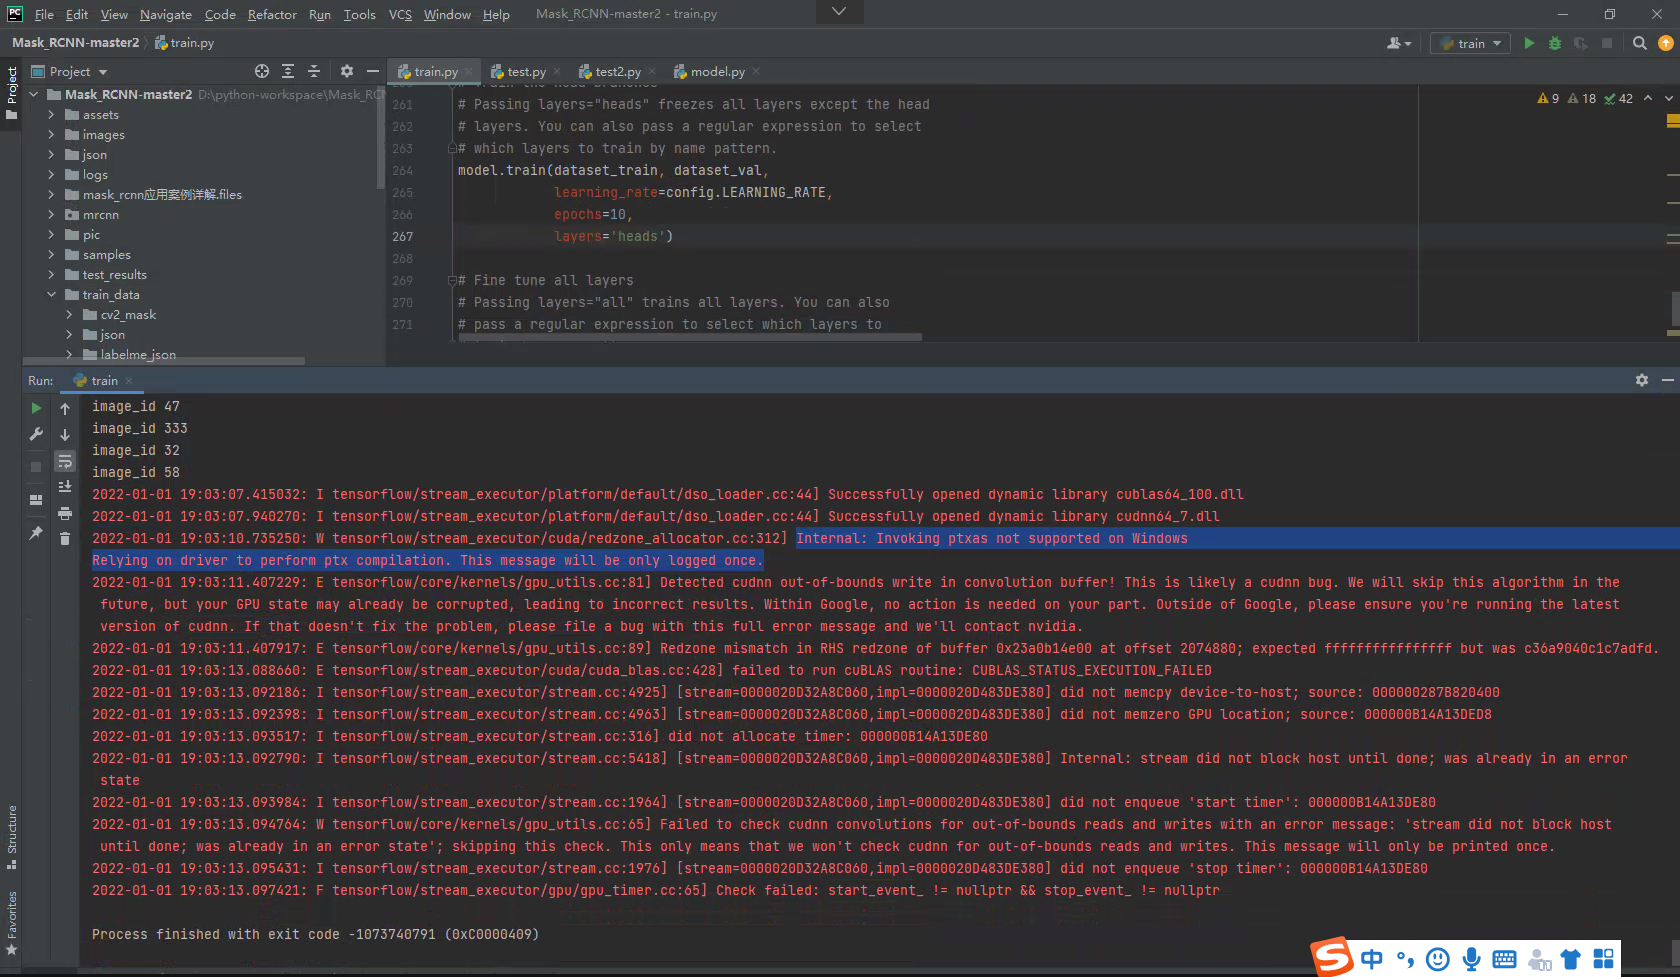Restore layout icon in Run sidebar
This screenshot has height=977, width=1680.
pos(36,500)
